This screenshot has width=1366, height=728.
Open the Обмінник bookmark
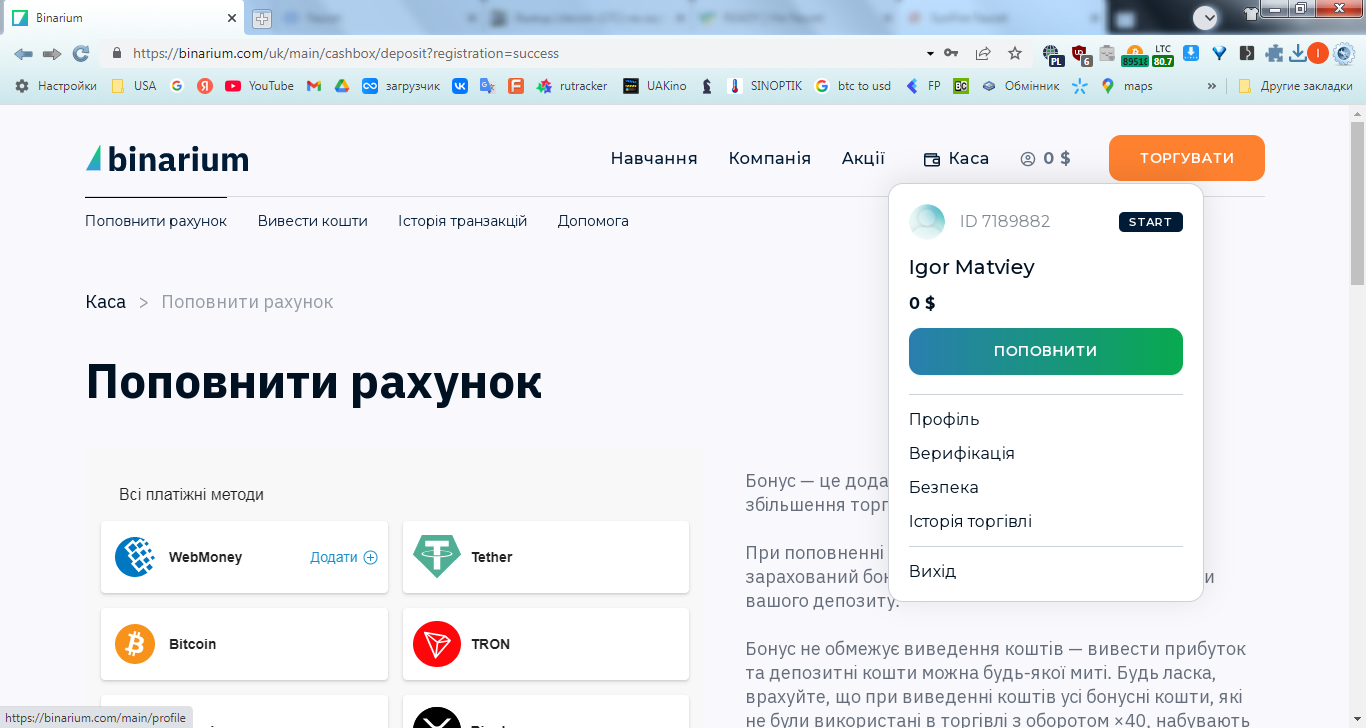(x=1020, y=86)
